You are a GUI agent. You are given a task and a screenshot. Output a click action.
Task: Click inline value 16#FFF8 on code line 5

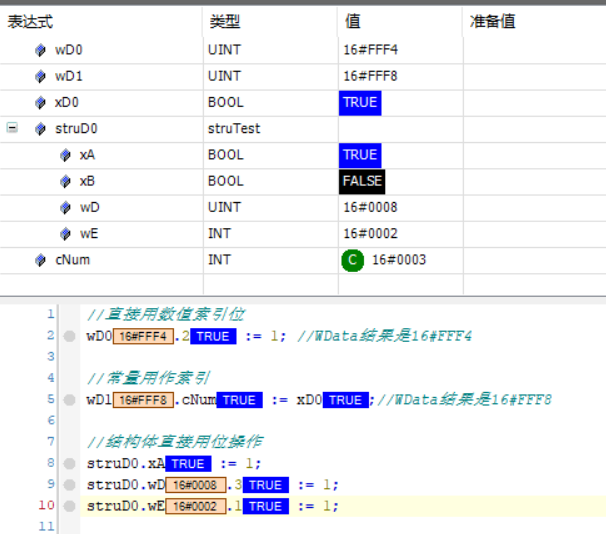[143, 400]
